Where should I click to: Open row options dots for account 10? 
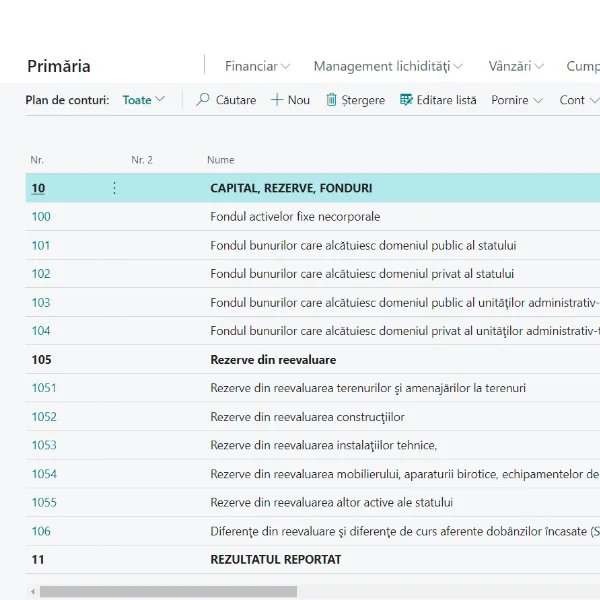114,188
